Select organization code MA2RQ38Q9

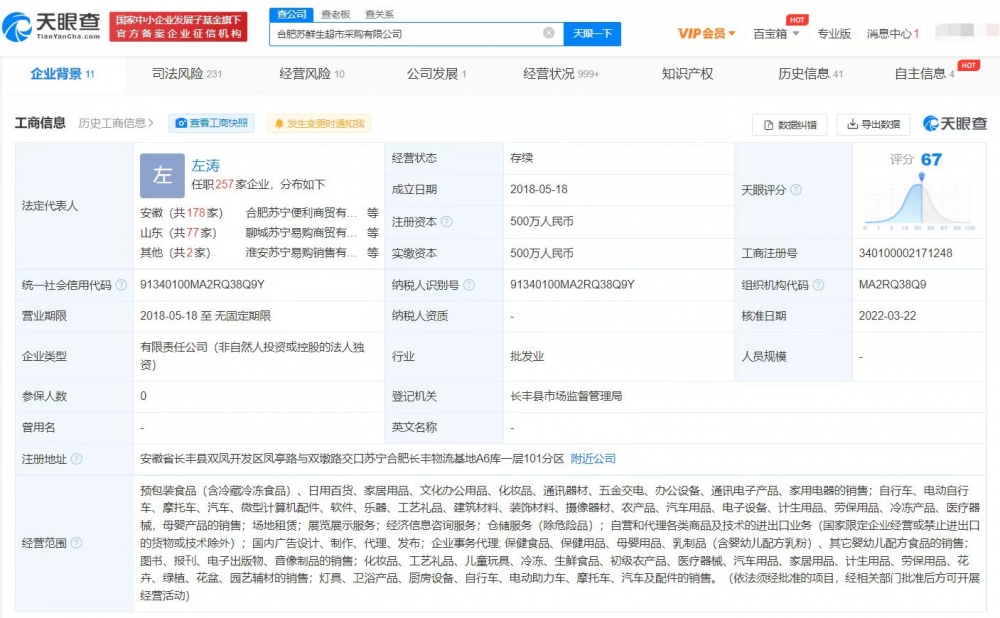click(892, 284)
